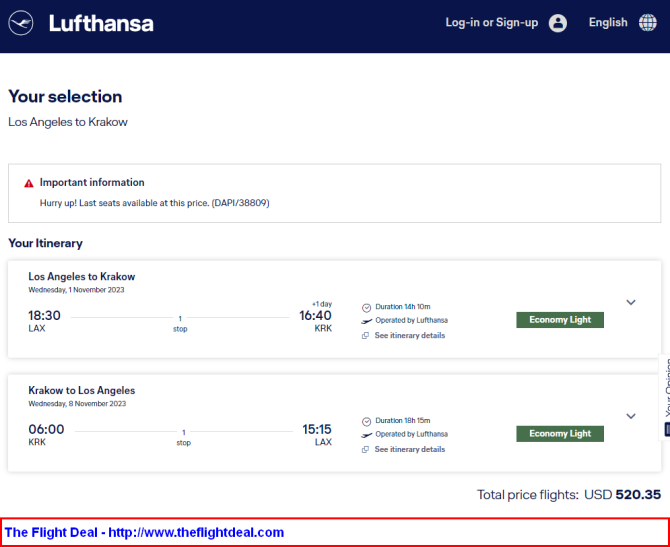This screenshot has width=670, height=547.
Task: Click the outbound Economy Light badge
Action: click(560, 320)
